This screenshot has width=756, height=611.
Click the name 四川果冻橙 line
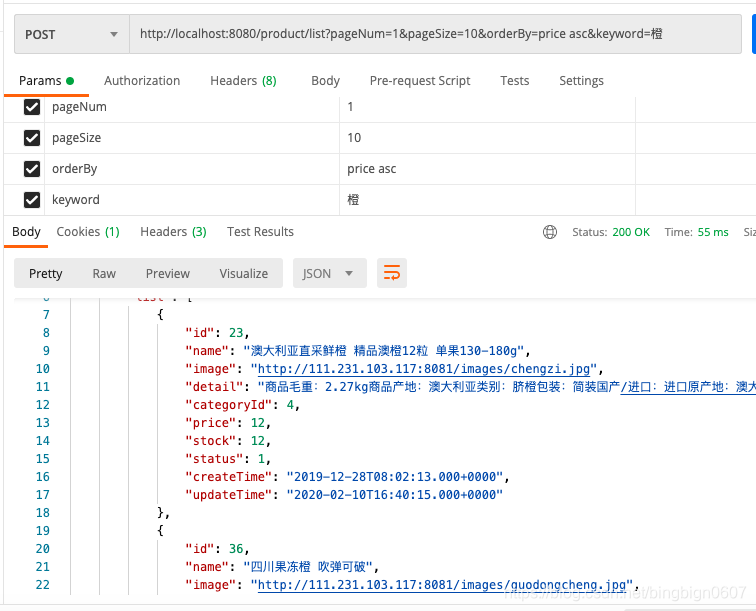(x=282, y=567)
